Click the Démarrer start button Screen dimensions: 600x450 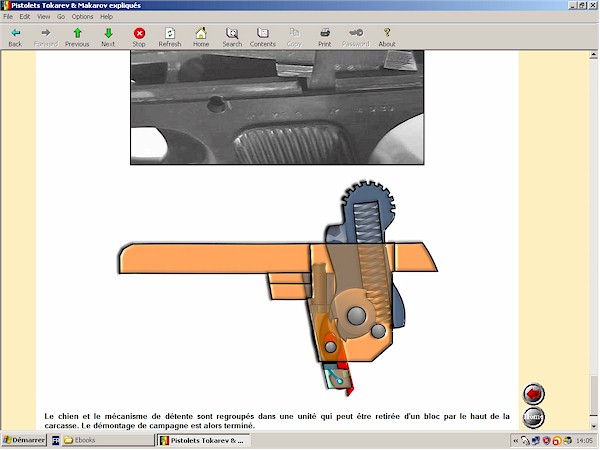pyautogui.click(x=24, y=440)
